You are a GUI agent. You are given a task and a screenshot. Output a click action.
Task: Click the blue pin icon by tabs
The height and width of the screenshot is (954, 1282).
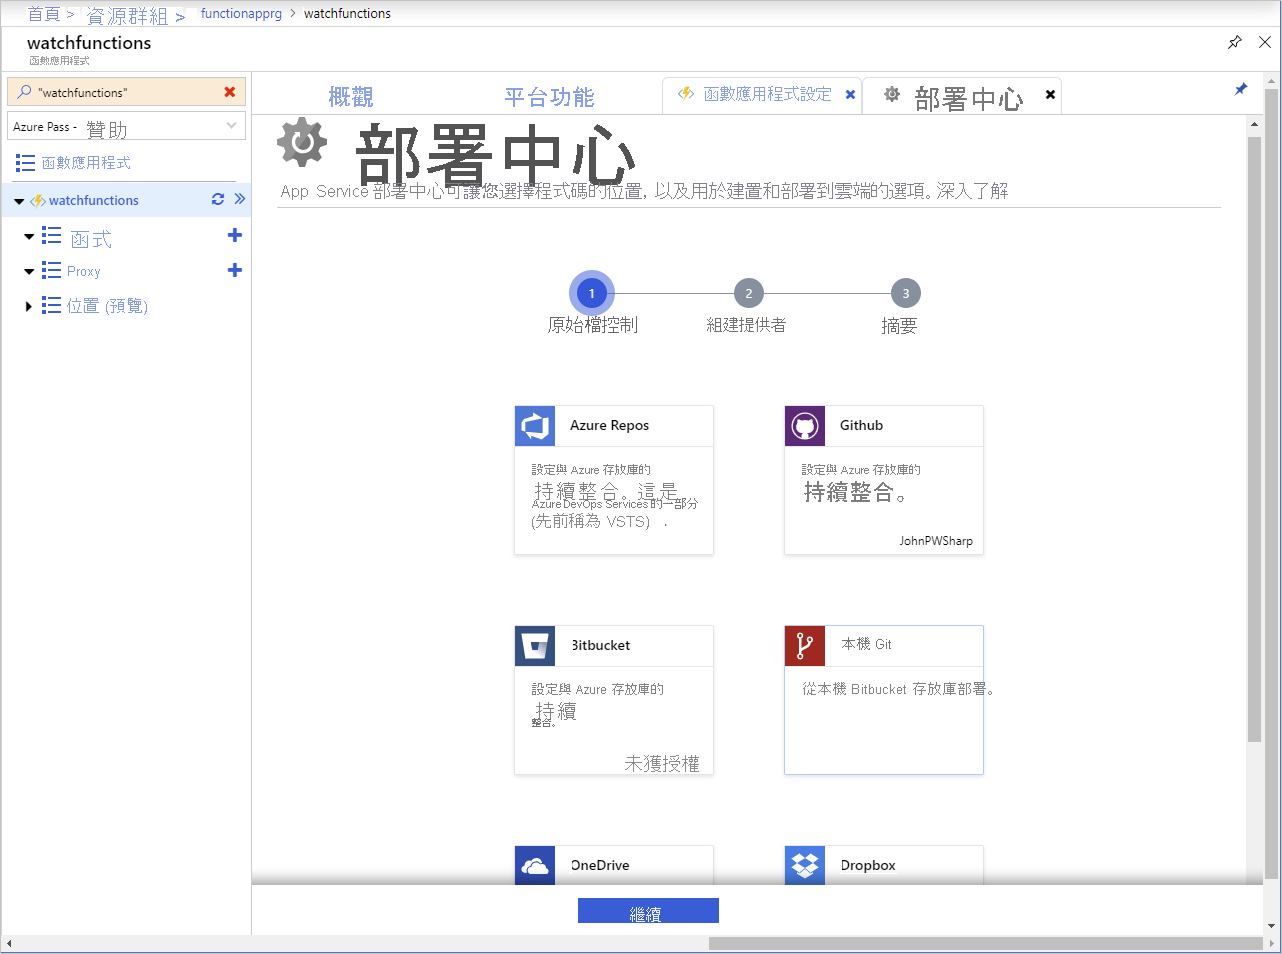click(1241, 89)
